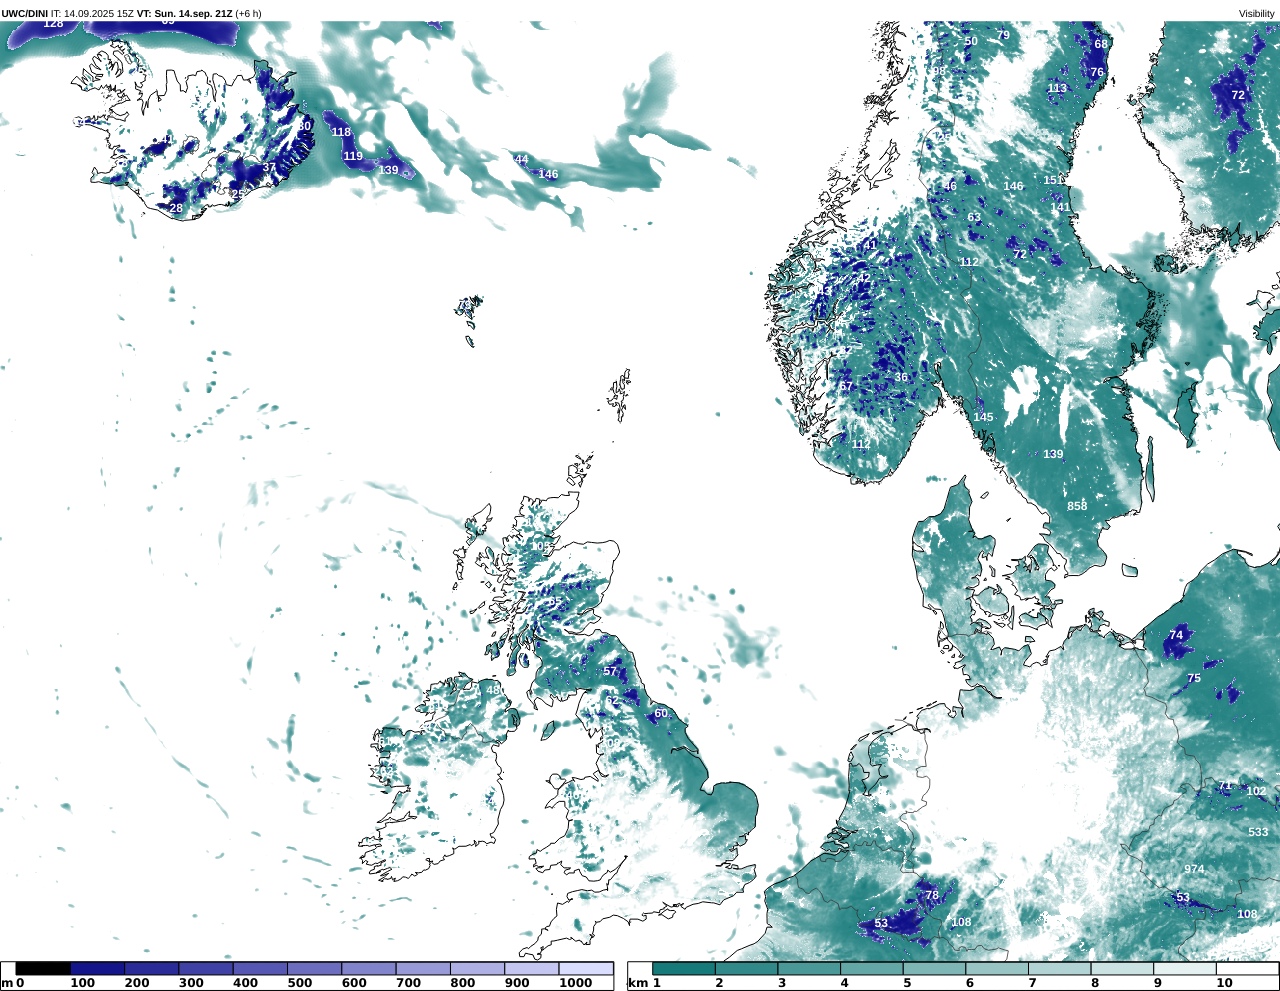
Task: Click the UWC/DINI label in header
Action: point(25,13)
